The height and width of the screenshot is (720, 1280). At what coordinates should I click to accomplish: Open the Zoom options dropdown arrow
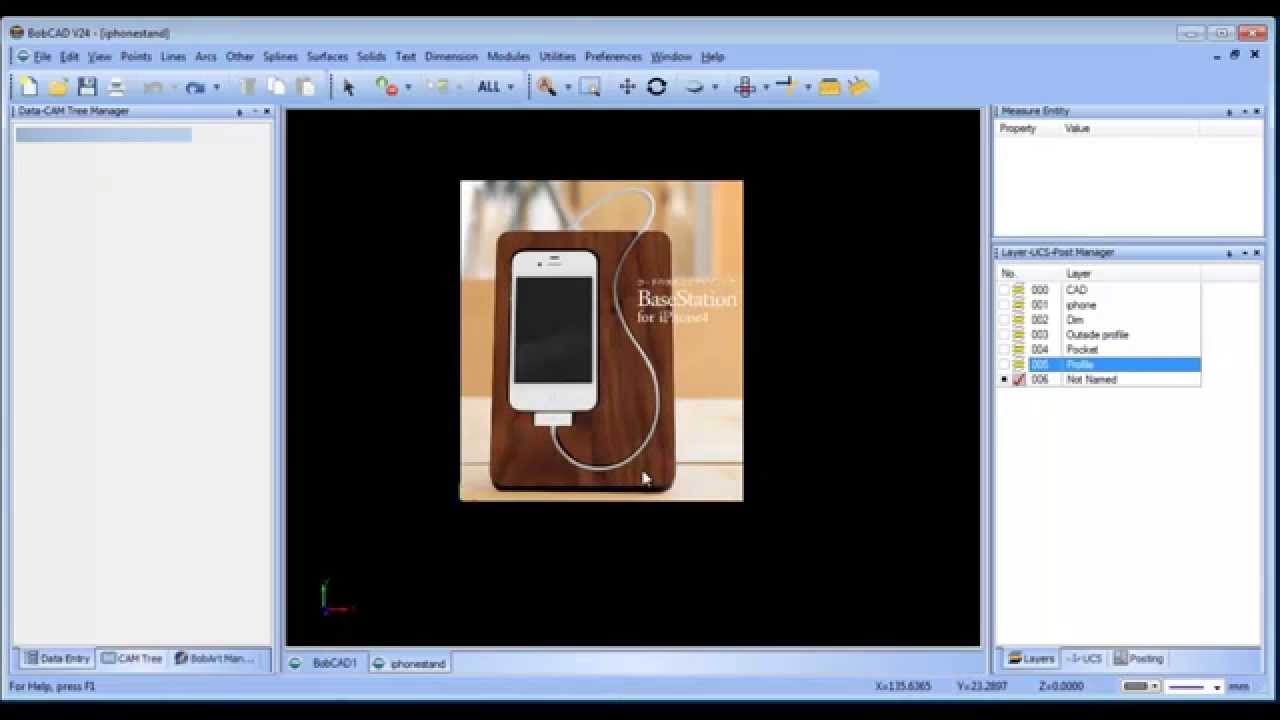coord(567,87)
